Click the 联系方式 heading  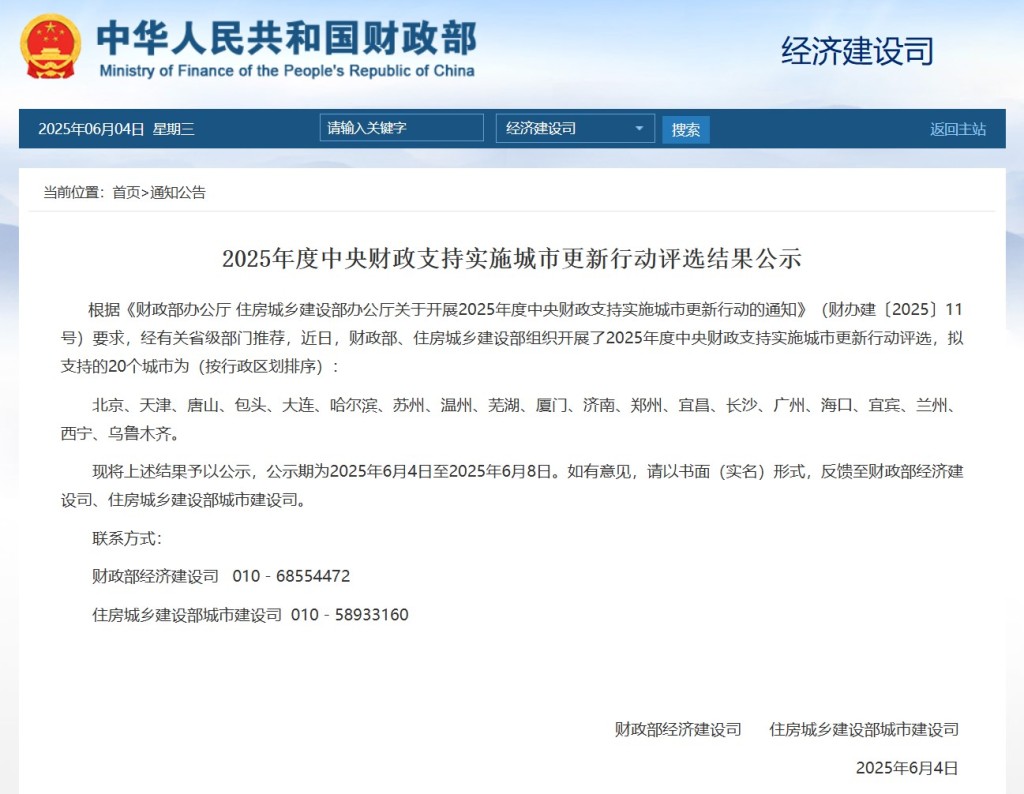click(x=126, y=538)
